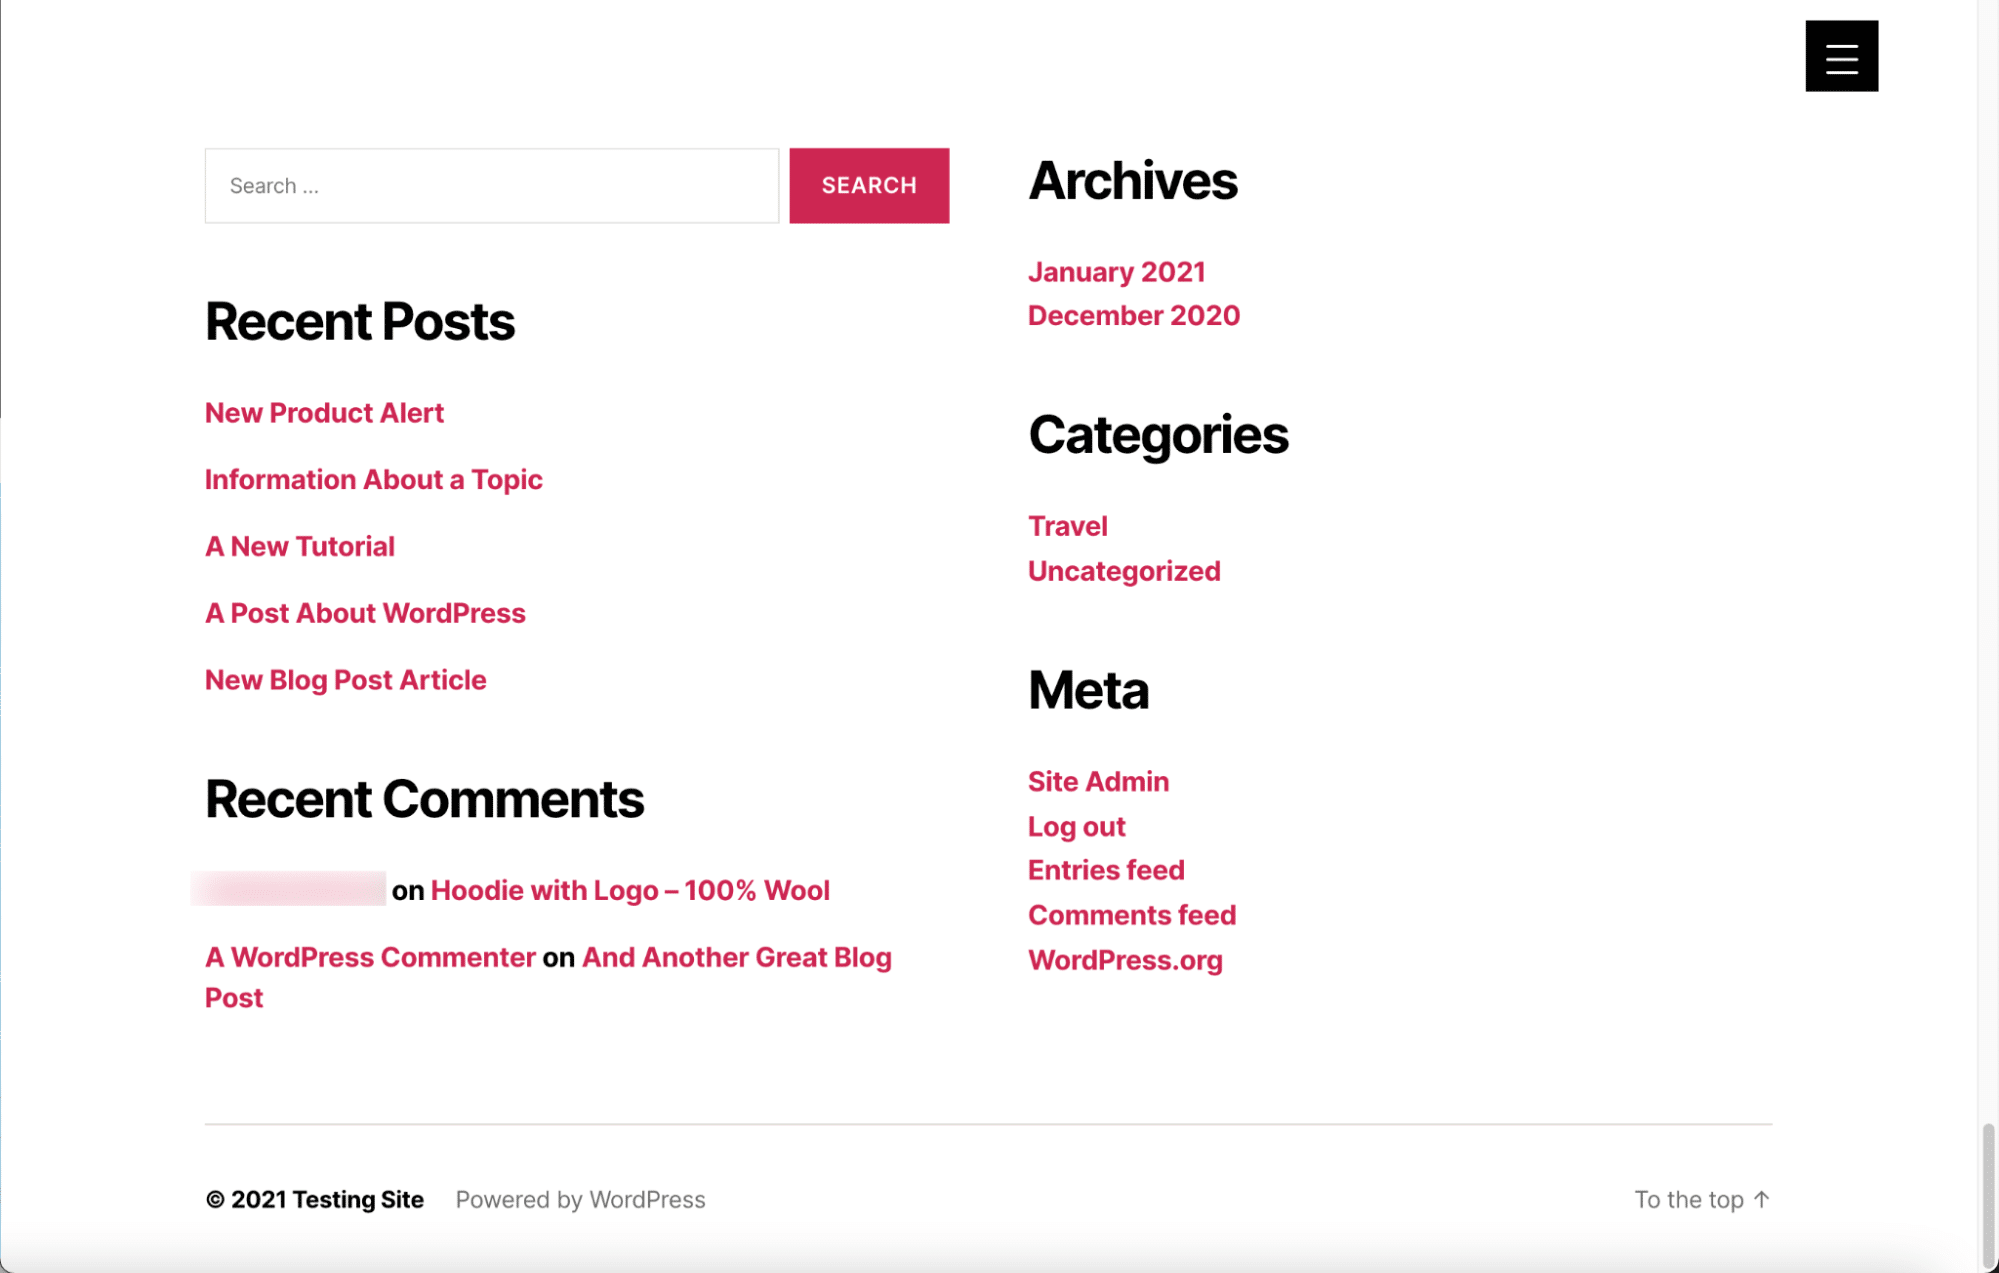
Task: Click the January 2021 archive link
Action: (1116, 271)
